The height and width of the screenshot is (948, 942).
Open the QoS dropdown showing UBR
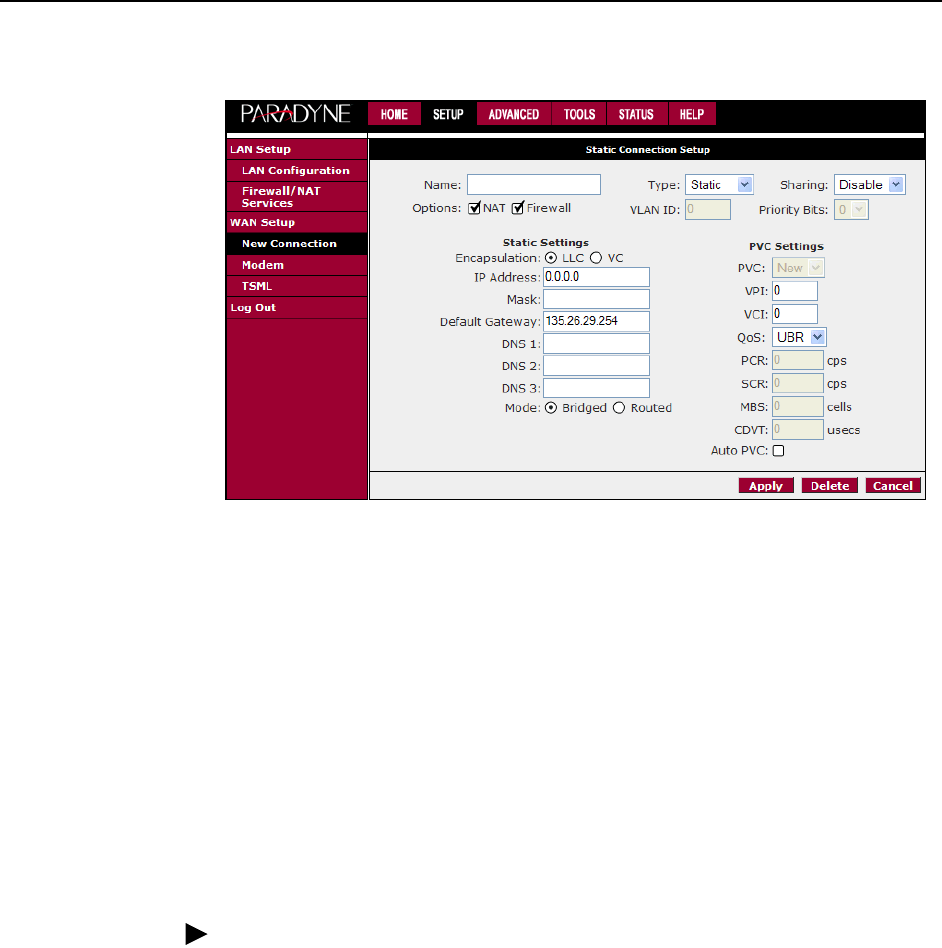pos(799,337)
